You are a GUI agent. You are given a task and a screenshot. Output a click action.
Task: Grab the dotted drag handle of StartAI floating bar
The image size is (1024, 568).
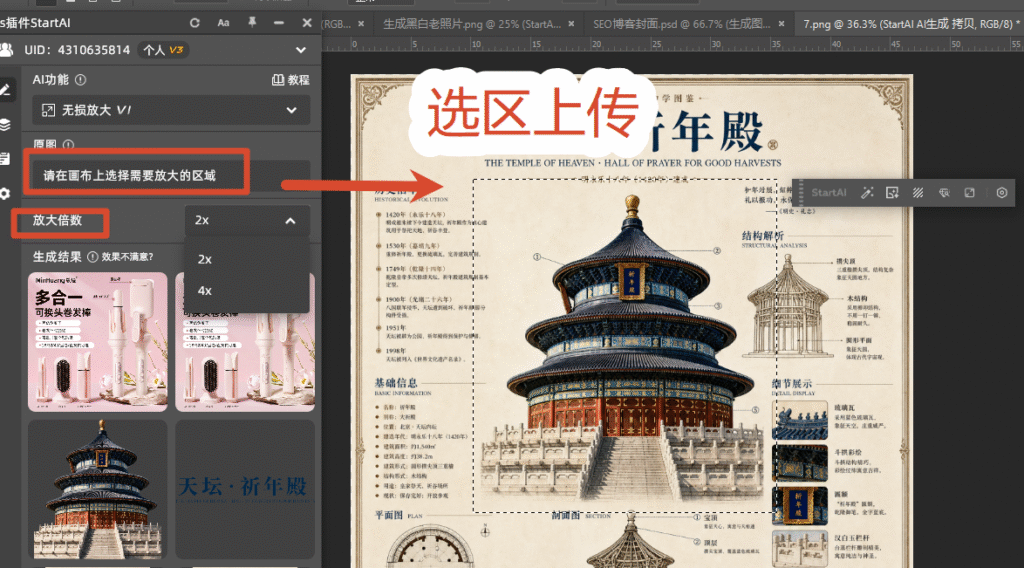point(801,193)
